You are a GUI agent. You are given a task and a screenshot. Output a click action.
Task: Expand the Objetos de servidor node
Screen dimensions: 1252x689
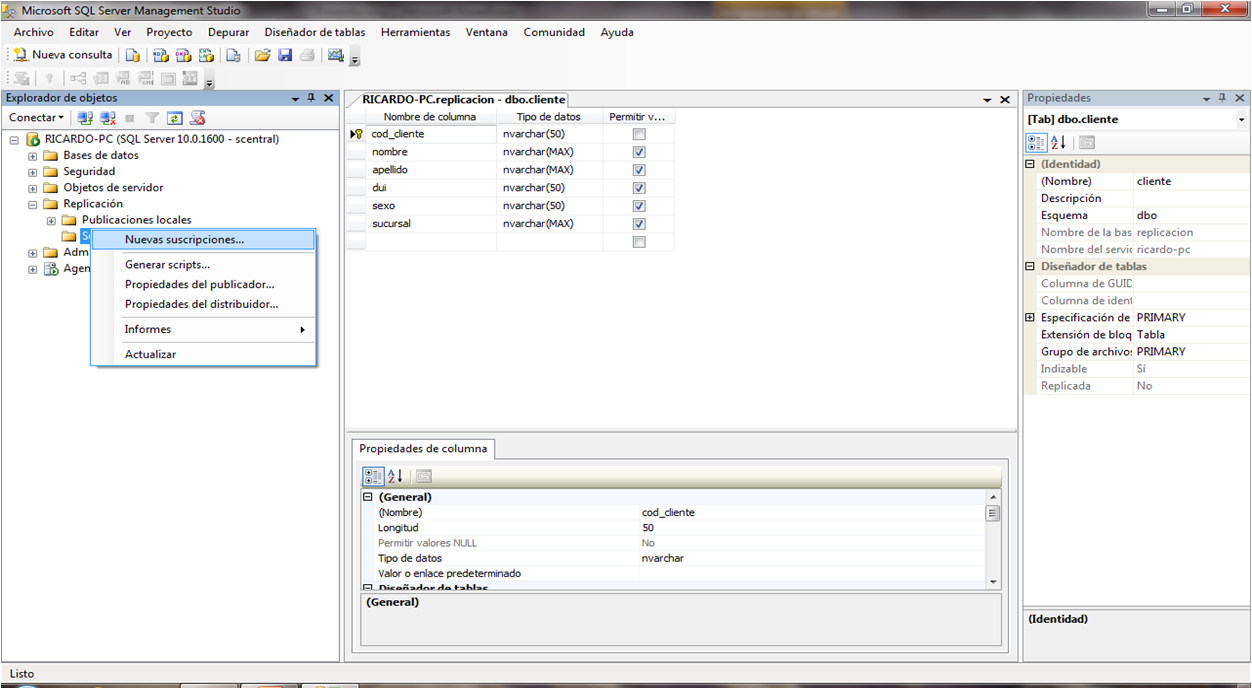click(33, 188)
